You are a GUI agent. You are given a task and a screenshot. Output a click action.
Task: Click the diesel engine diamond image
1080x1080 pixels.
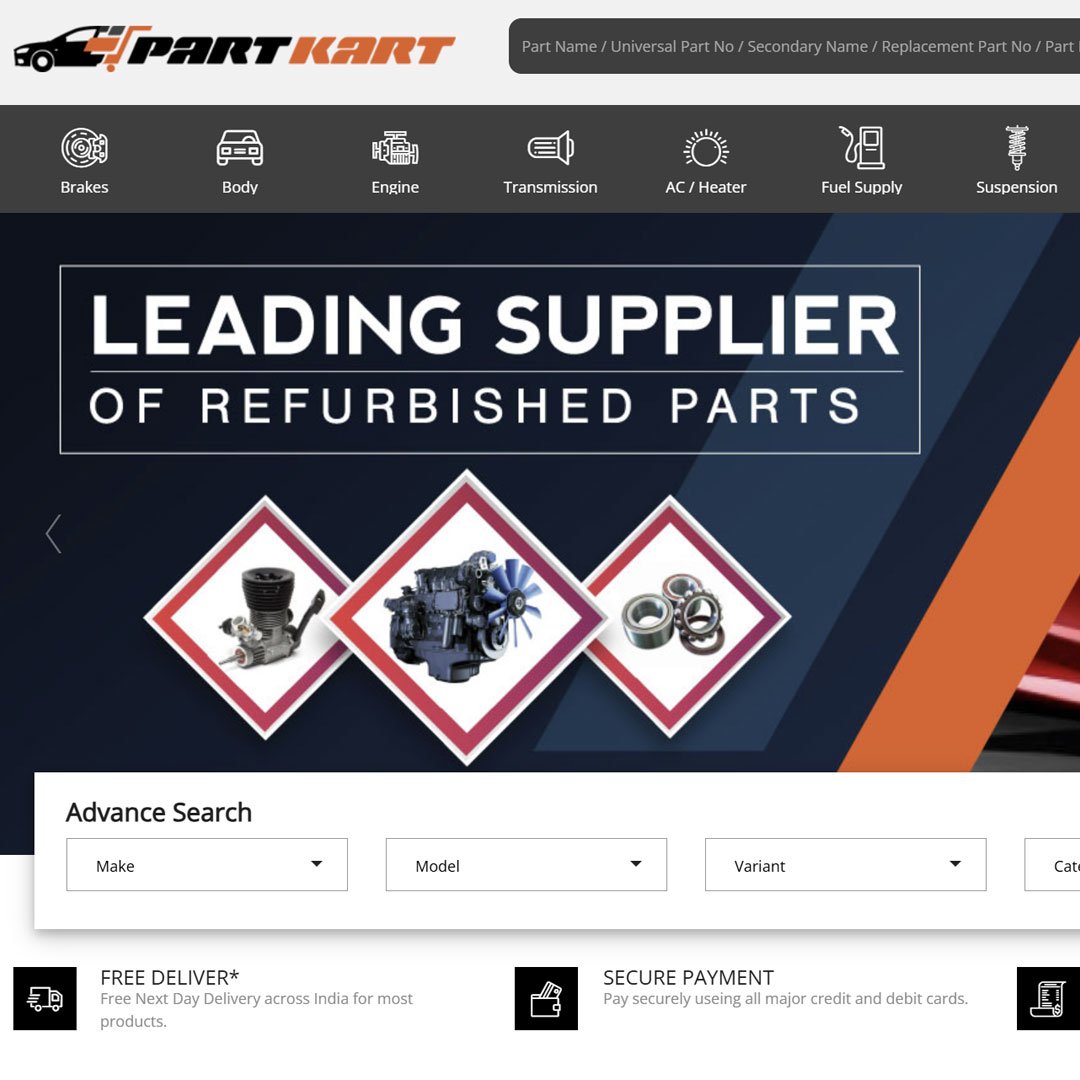[x=467, y=617]
